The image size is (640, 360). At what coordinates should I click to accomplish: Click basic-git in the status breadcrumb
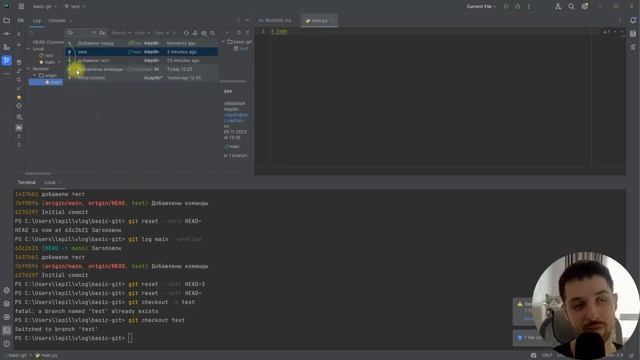click(18, 356)
